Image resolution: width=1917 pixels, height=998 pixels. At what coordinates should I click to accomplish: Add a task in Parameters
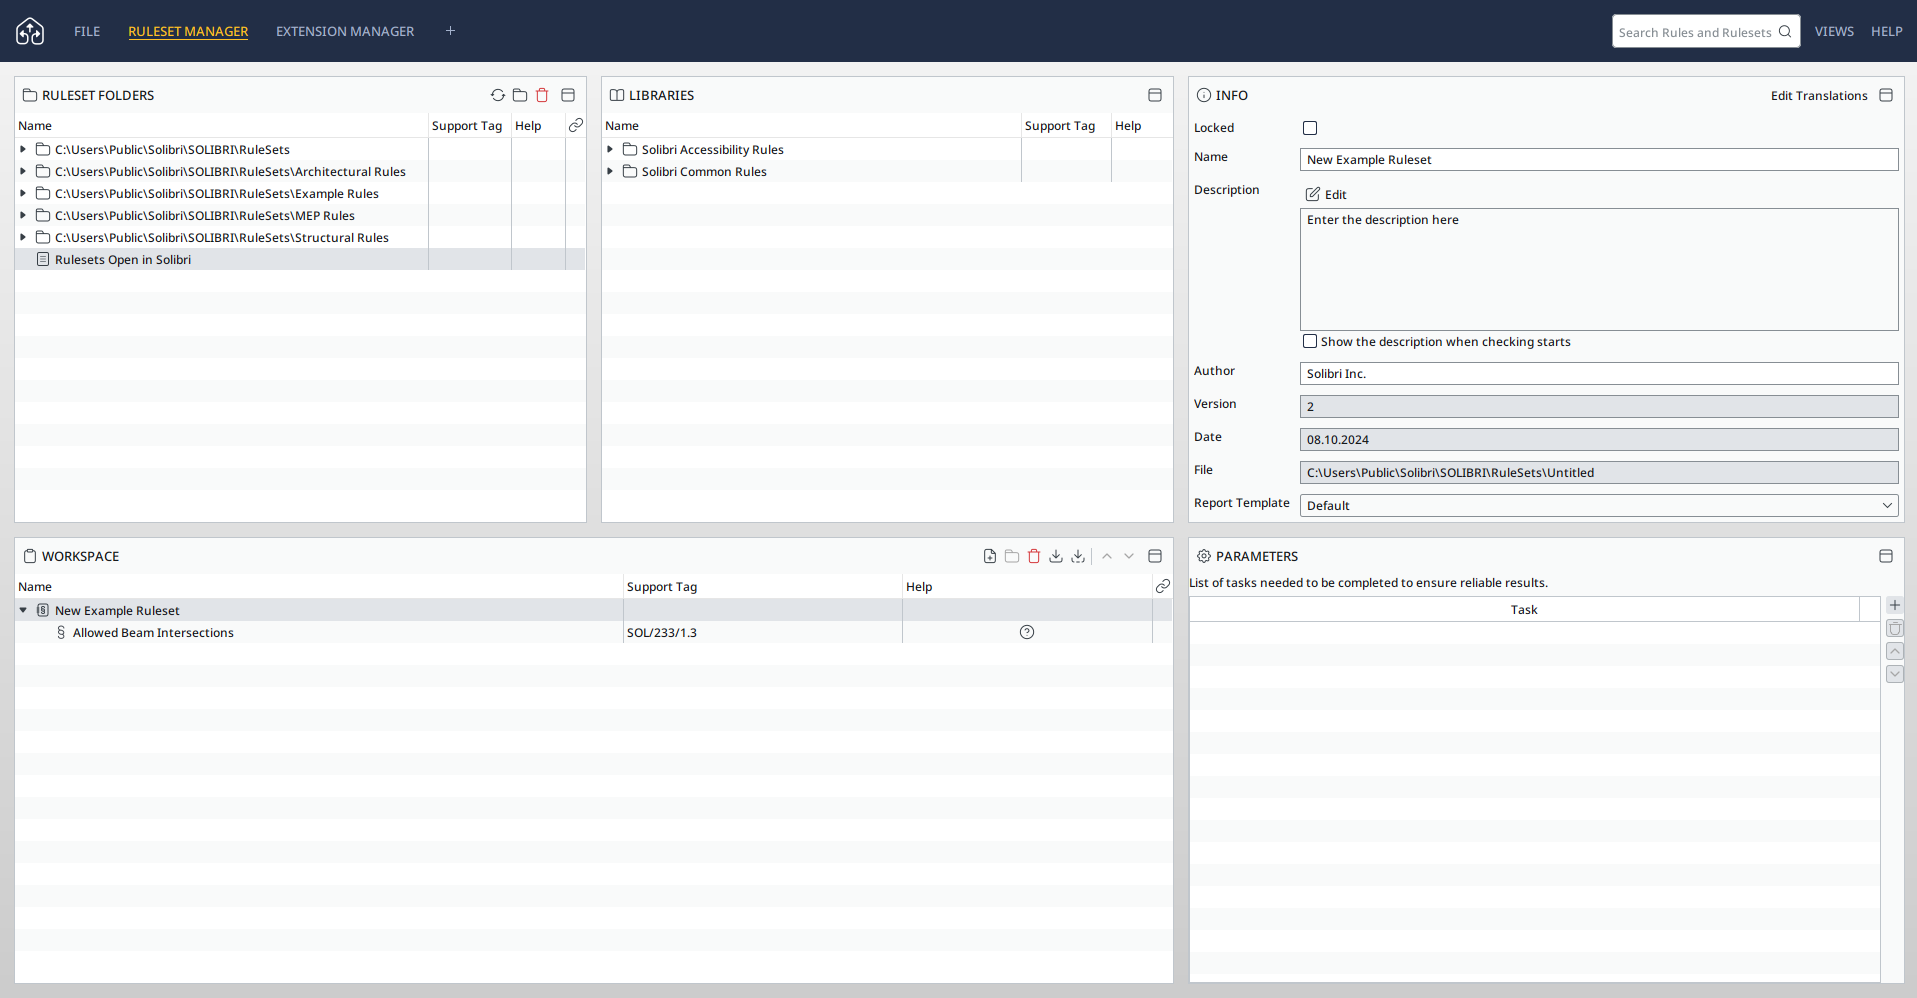[x=1895, y=605]
